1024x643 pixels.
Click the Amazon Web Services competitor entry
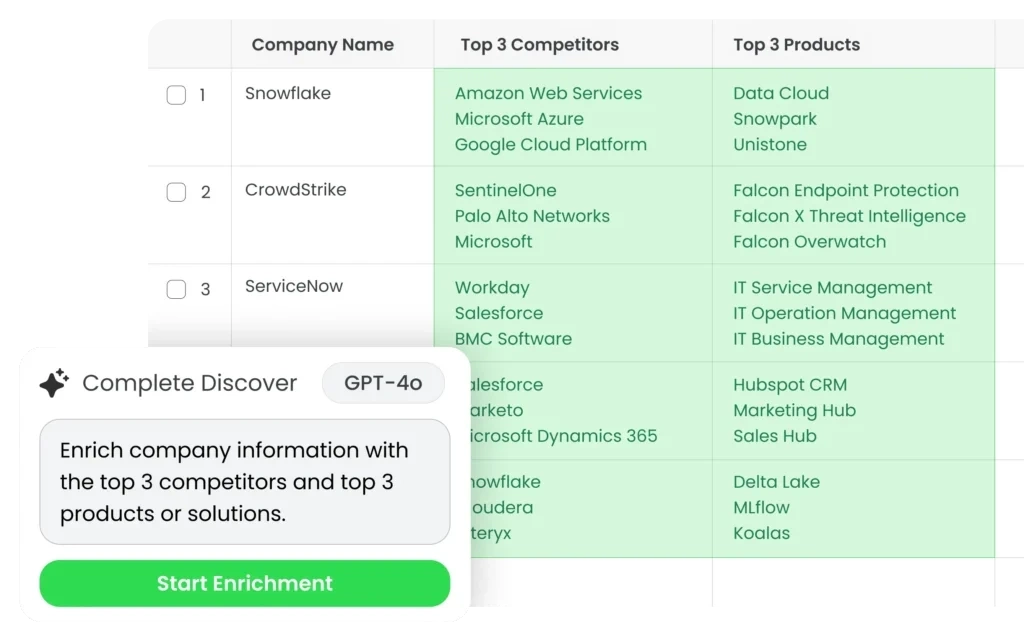coord(548,94)
